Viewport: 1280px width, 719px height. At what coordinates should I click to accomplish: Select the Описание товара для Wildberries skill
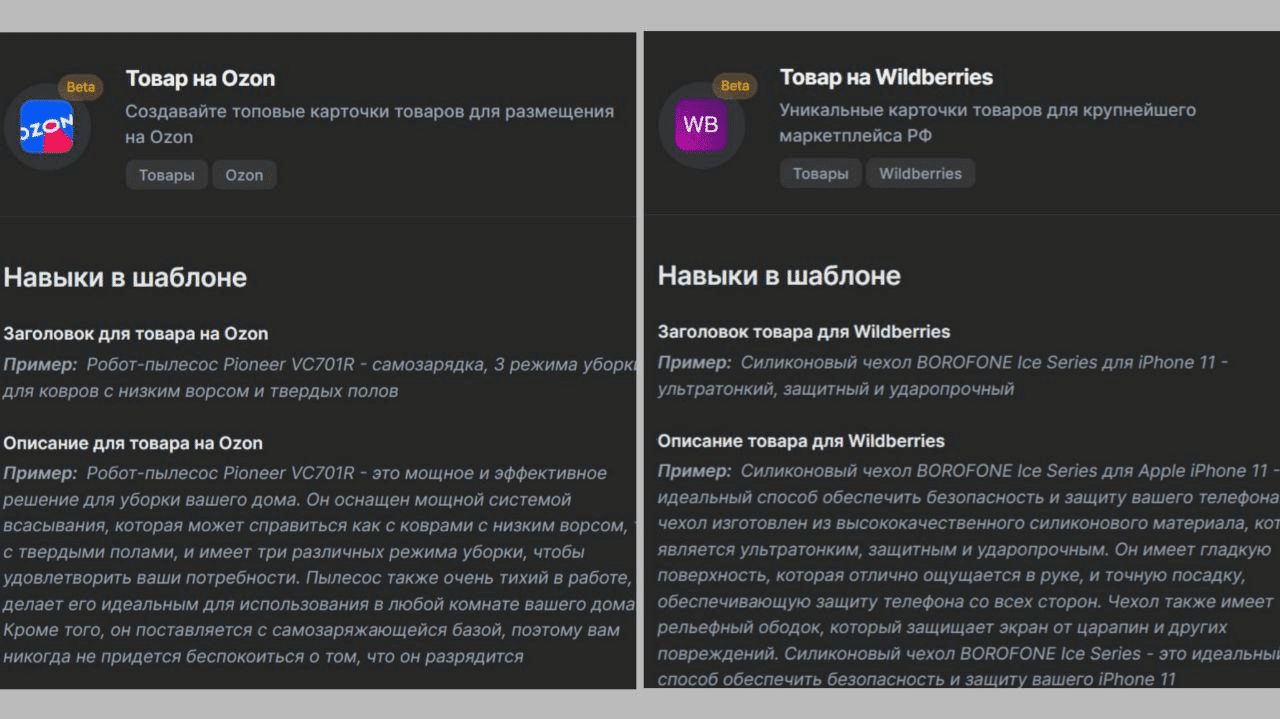[800, 441]
